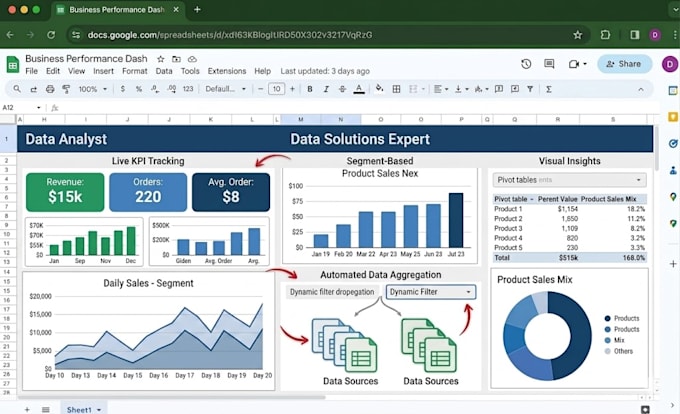This screenshot has height=414, width=680.
Task: Format as currency with dollar icon
Action: coord(123,89)
